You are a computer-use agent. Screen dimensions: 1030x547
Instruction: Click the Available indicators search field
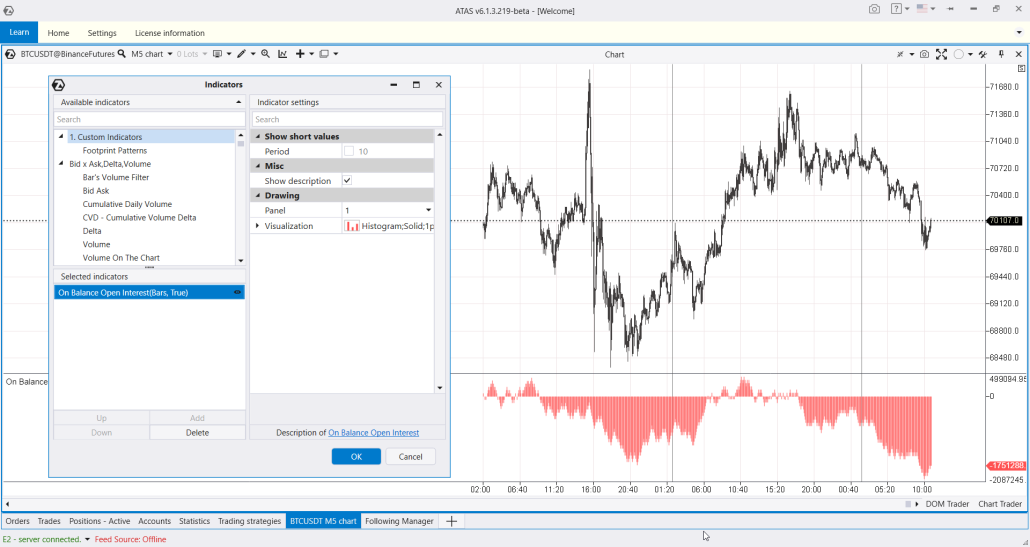pos(150,120)
